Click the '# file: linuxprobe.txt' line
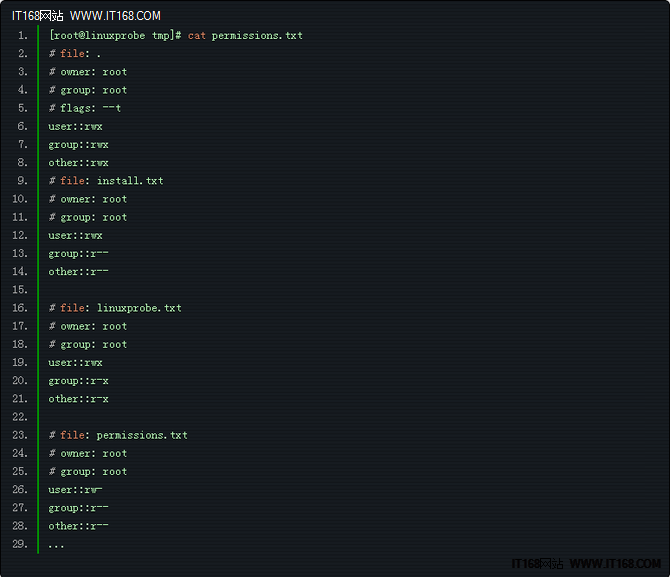Viewport: 670px width, 577px height. click(x=115, y=308)
